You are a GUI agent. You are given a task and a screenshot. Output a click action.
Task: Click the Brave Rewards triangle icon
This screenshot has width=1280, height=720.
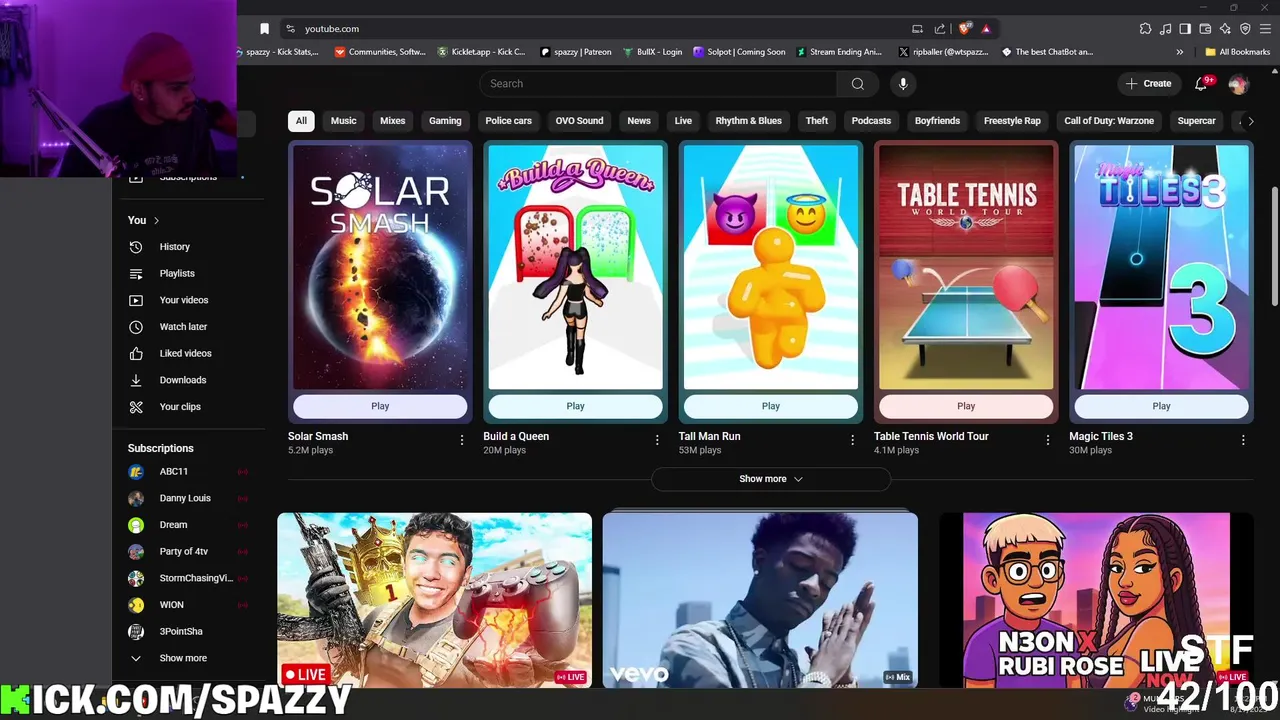986,29
